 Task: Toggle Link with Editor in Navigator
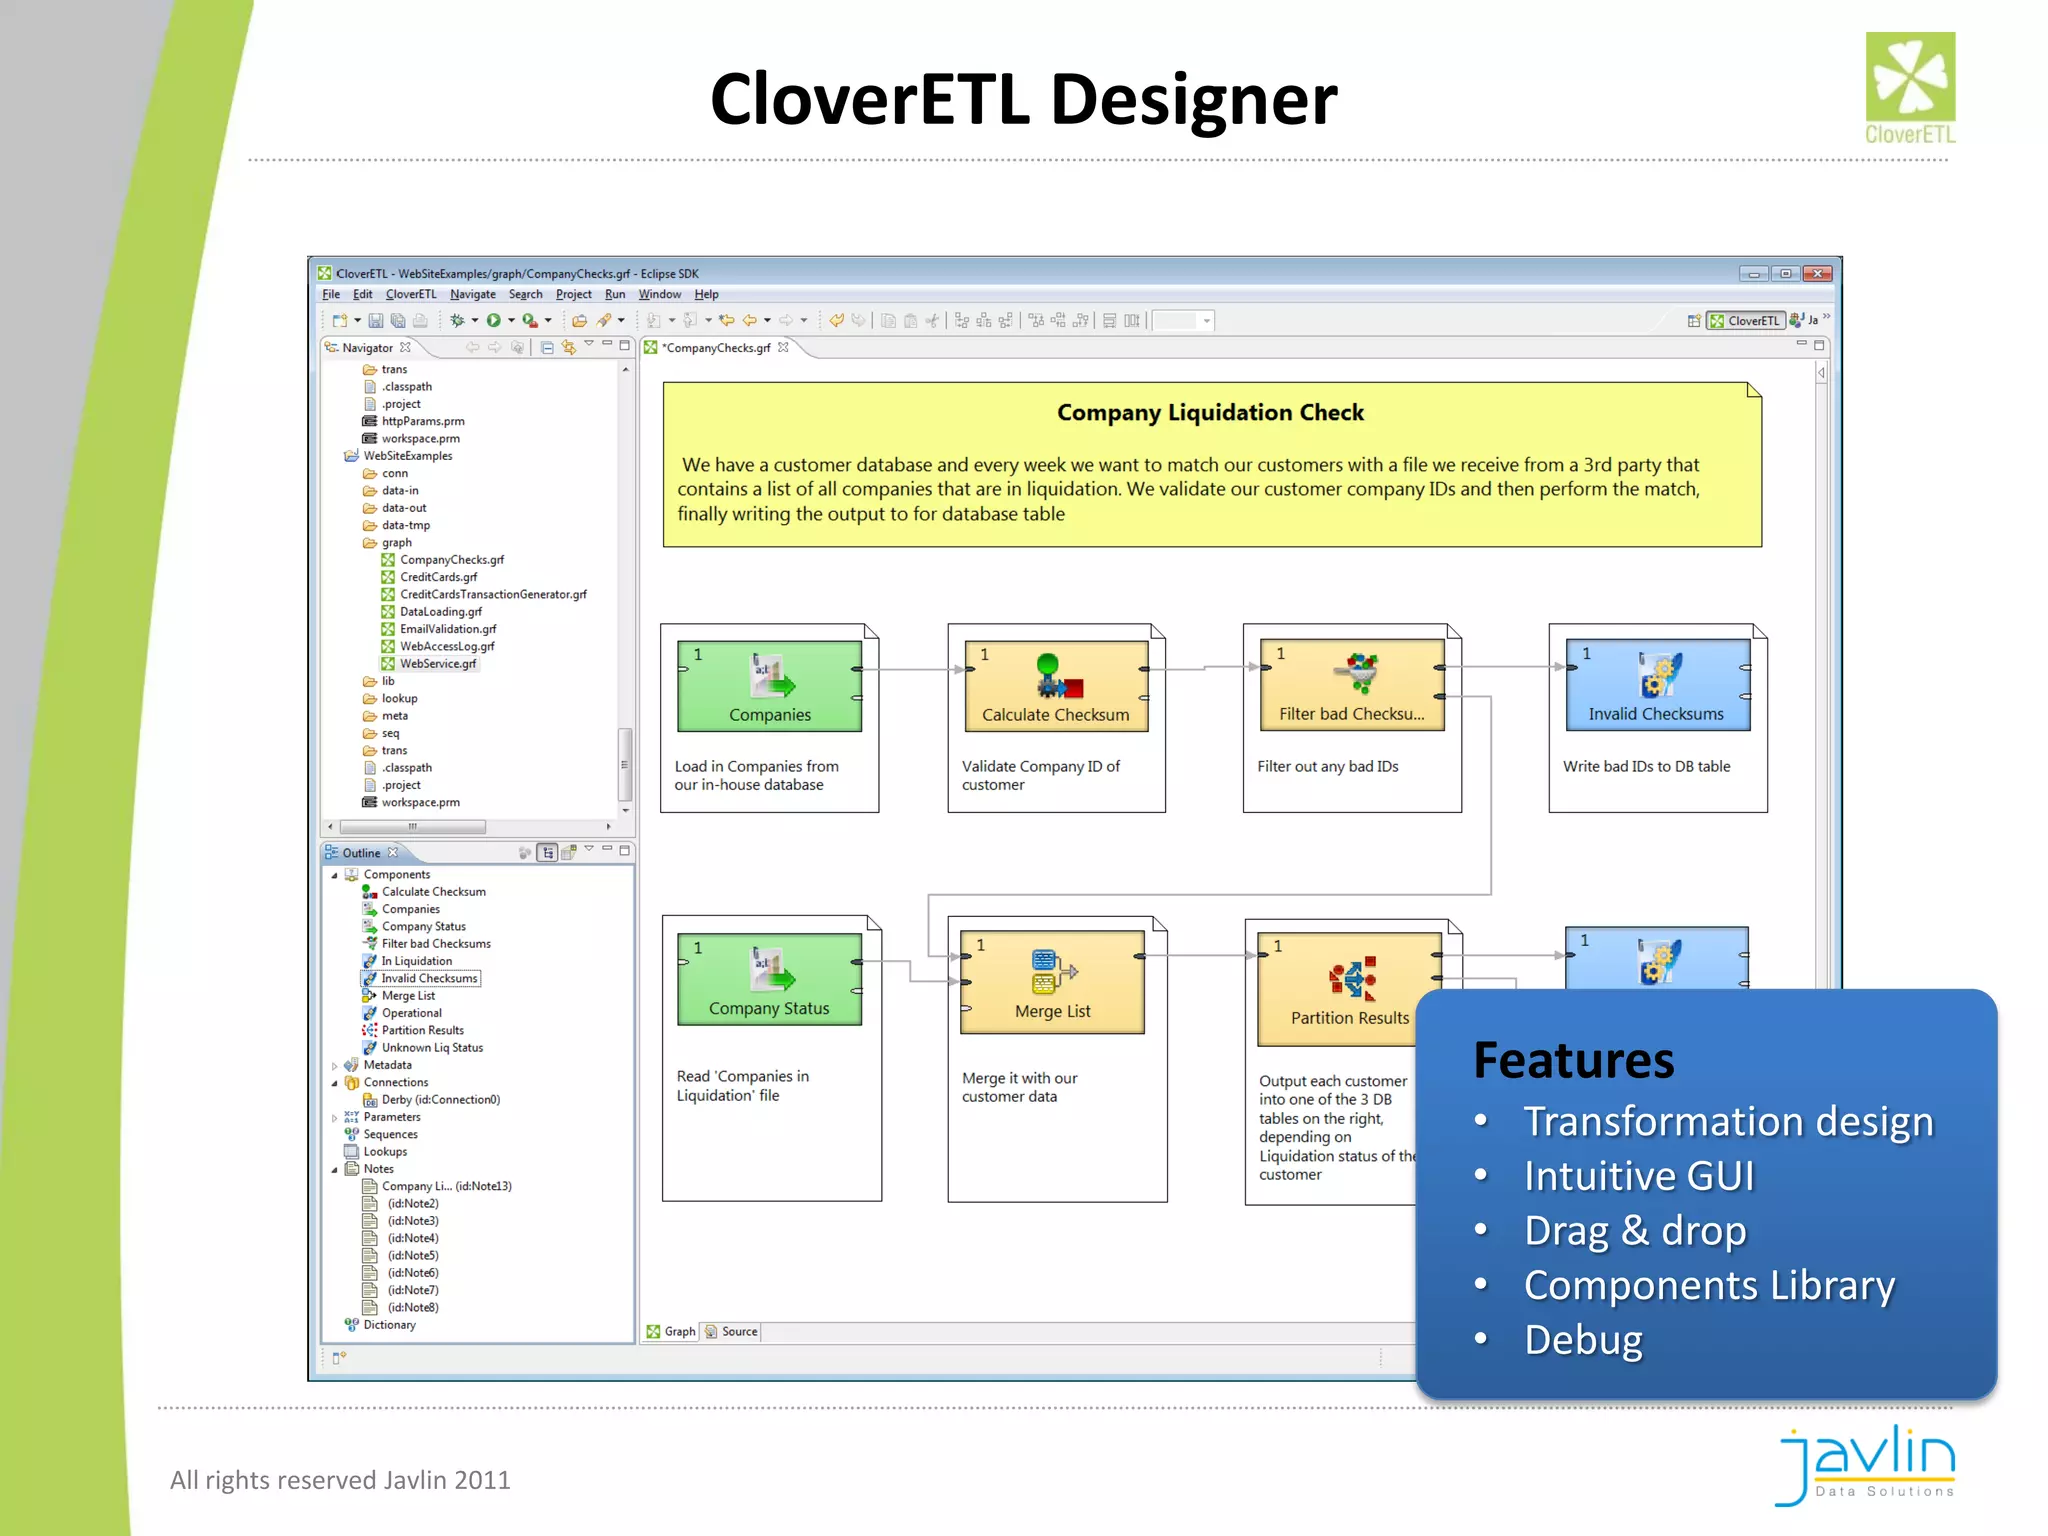pyautogui.click(x=569, y=348)
